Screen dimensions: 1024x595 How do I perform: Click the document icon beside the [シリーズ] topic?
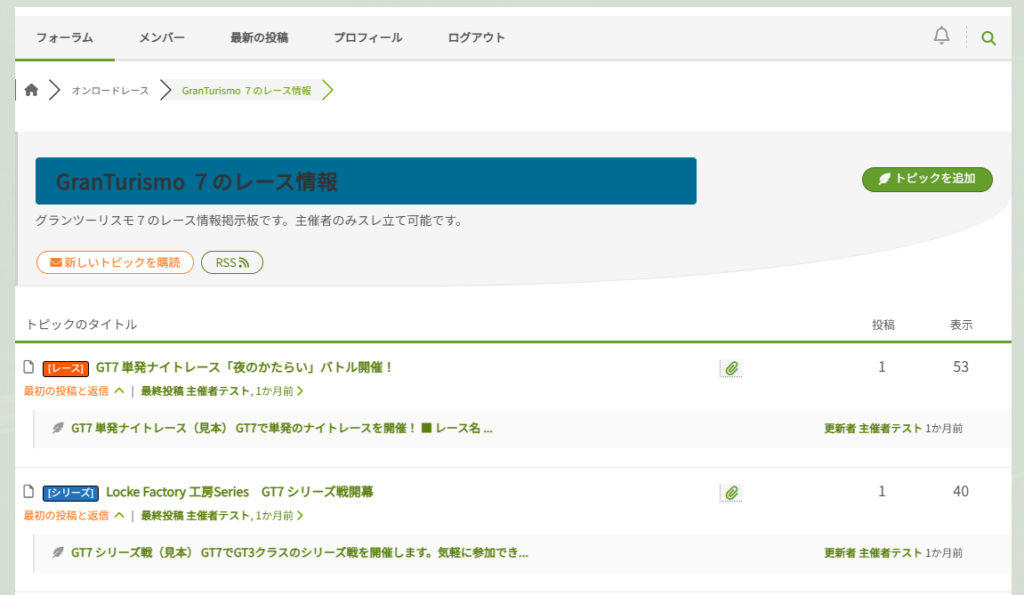coord(29,492)
